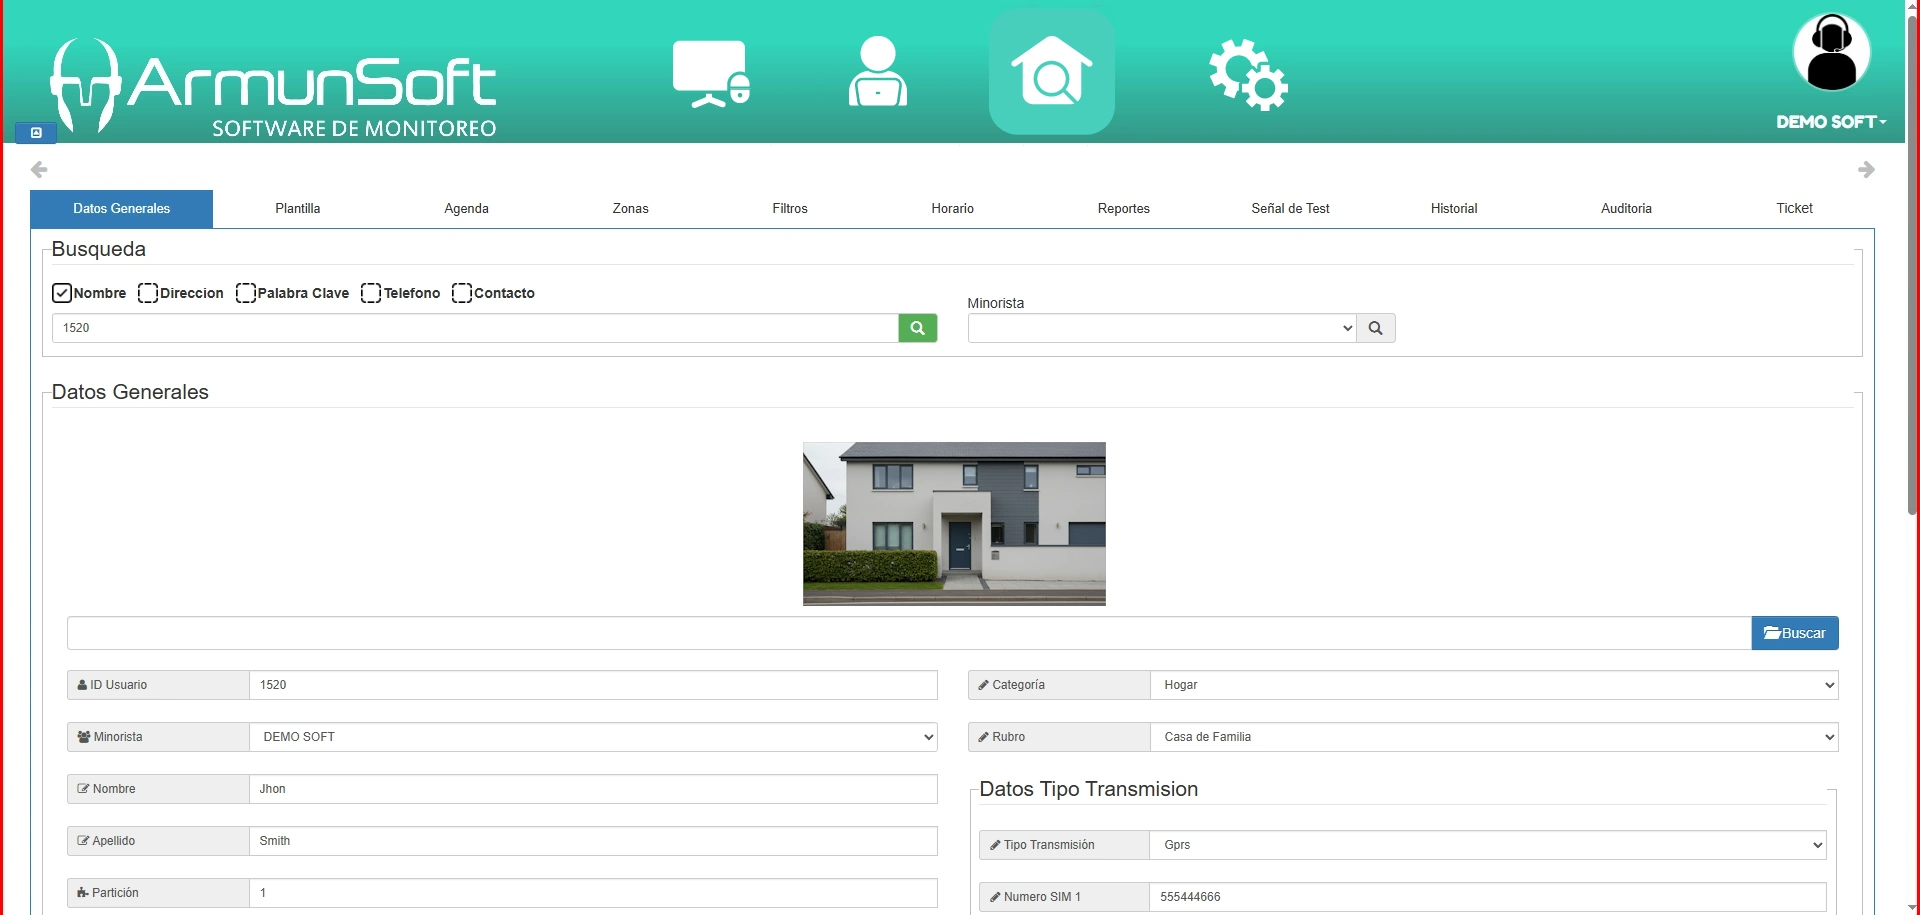The image size is (1920, 915).
Task: Open the DEMO SOFT user menu
Action: click(1830, 122)
